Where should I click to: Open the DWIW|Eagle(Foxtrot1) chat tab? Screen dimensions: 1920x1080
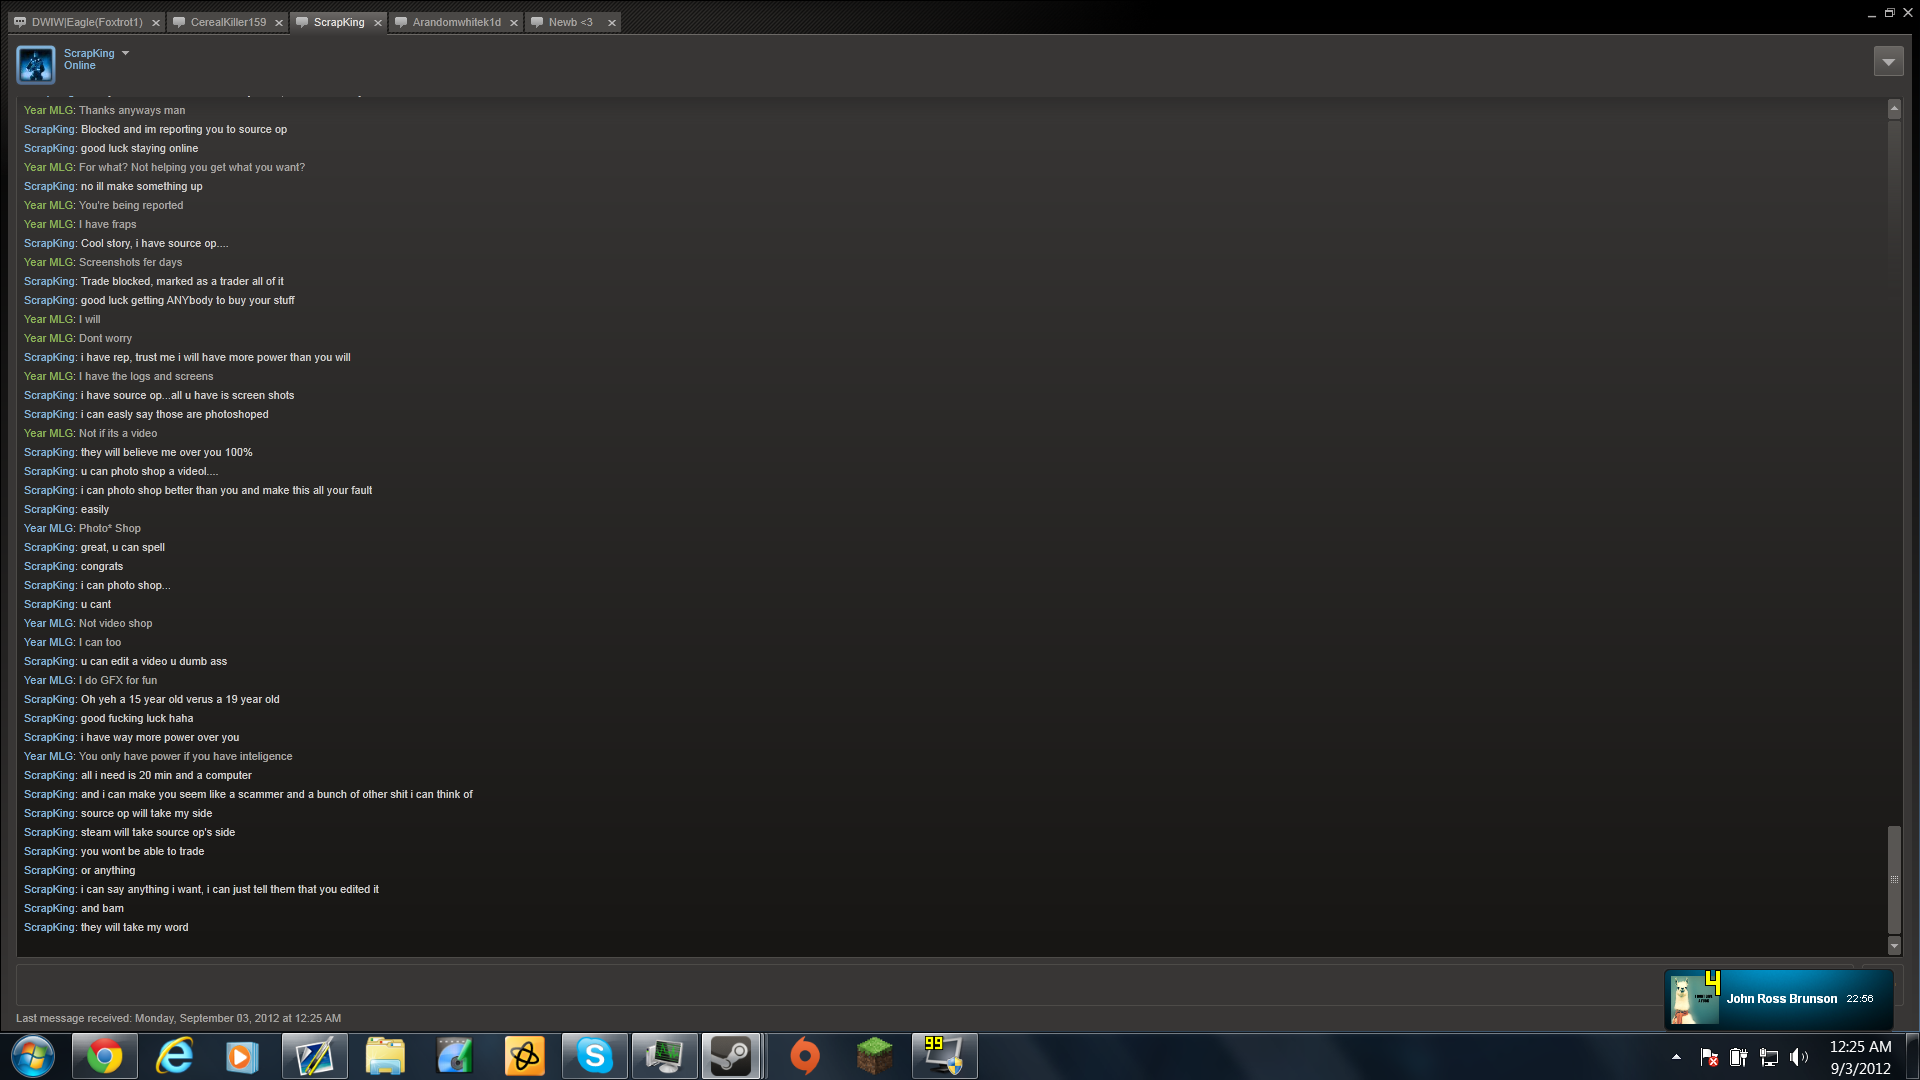87,22
